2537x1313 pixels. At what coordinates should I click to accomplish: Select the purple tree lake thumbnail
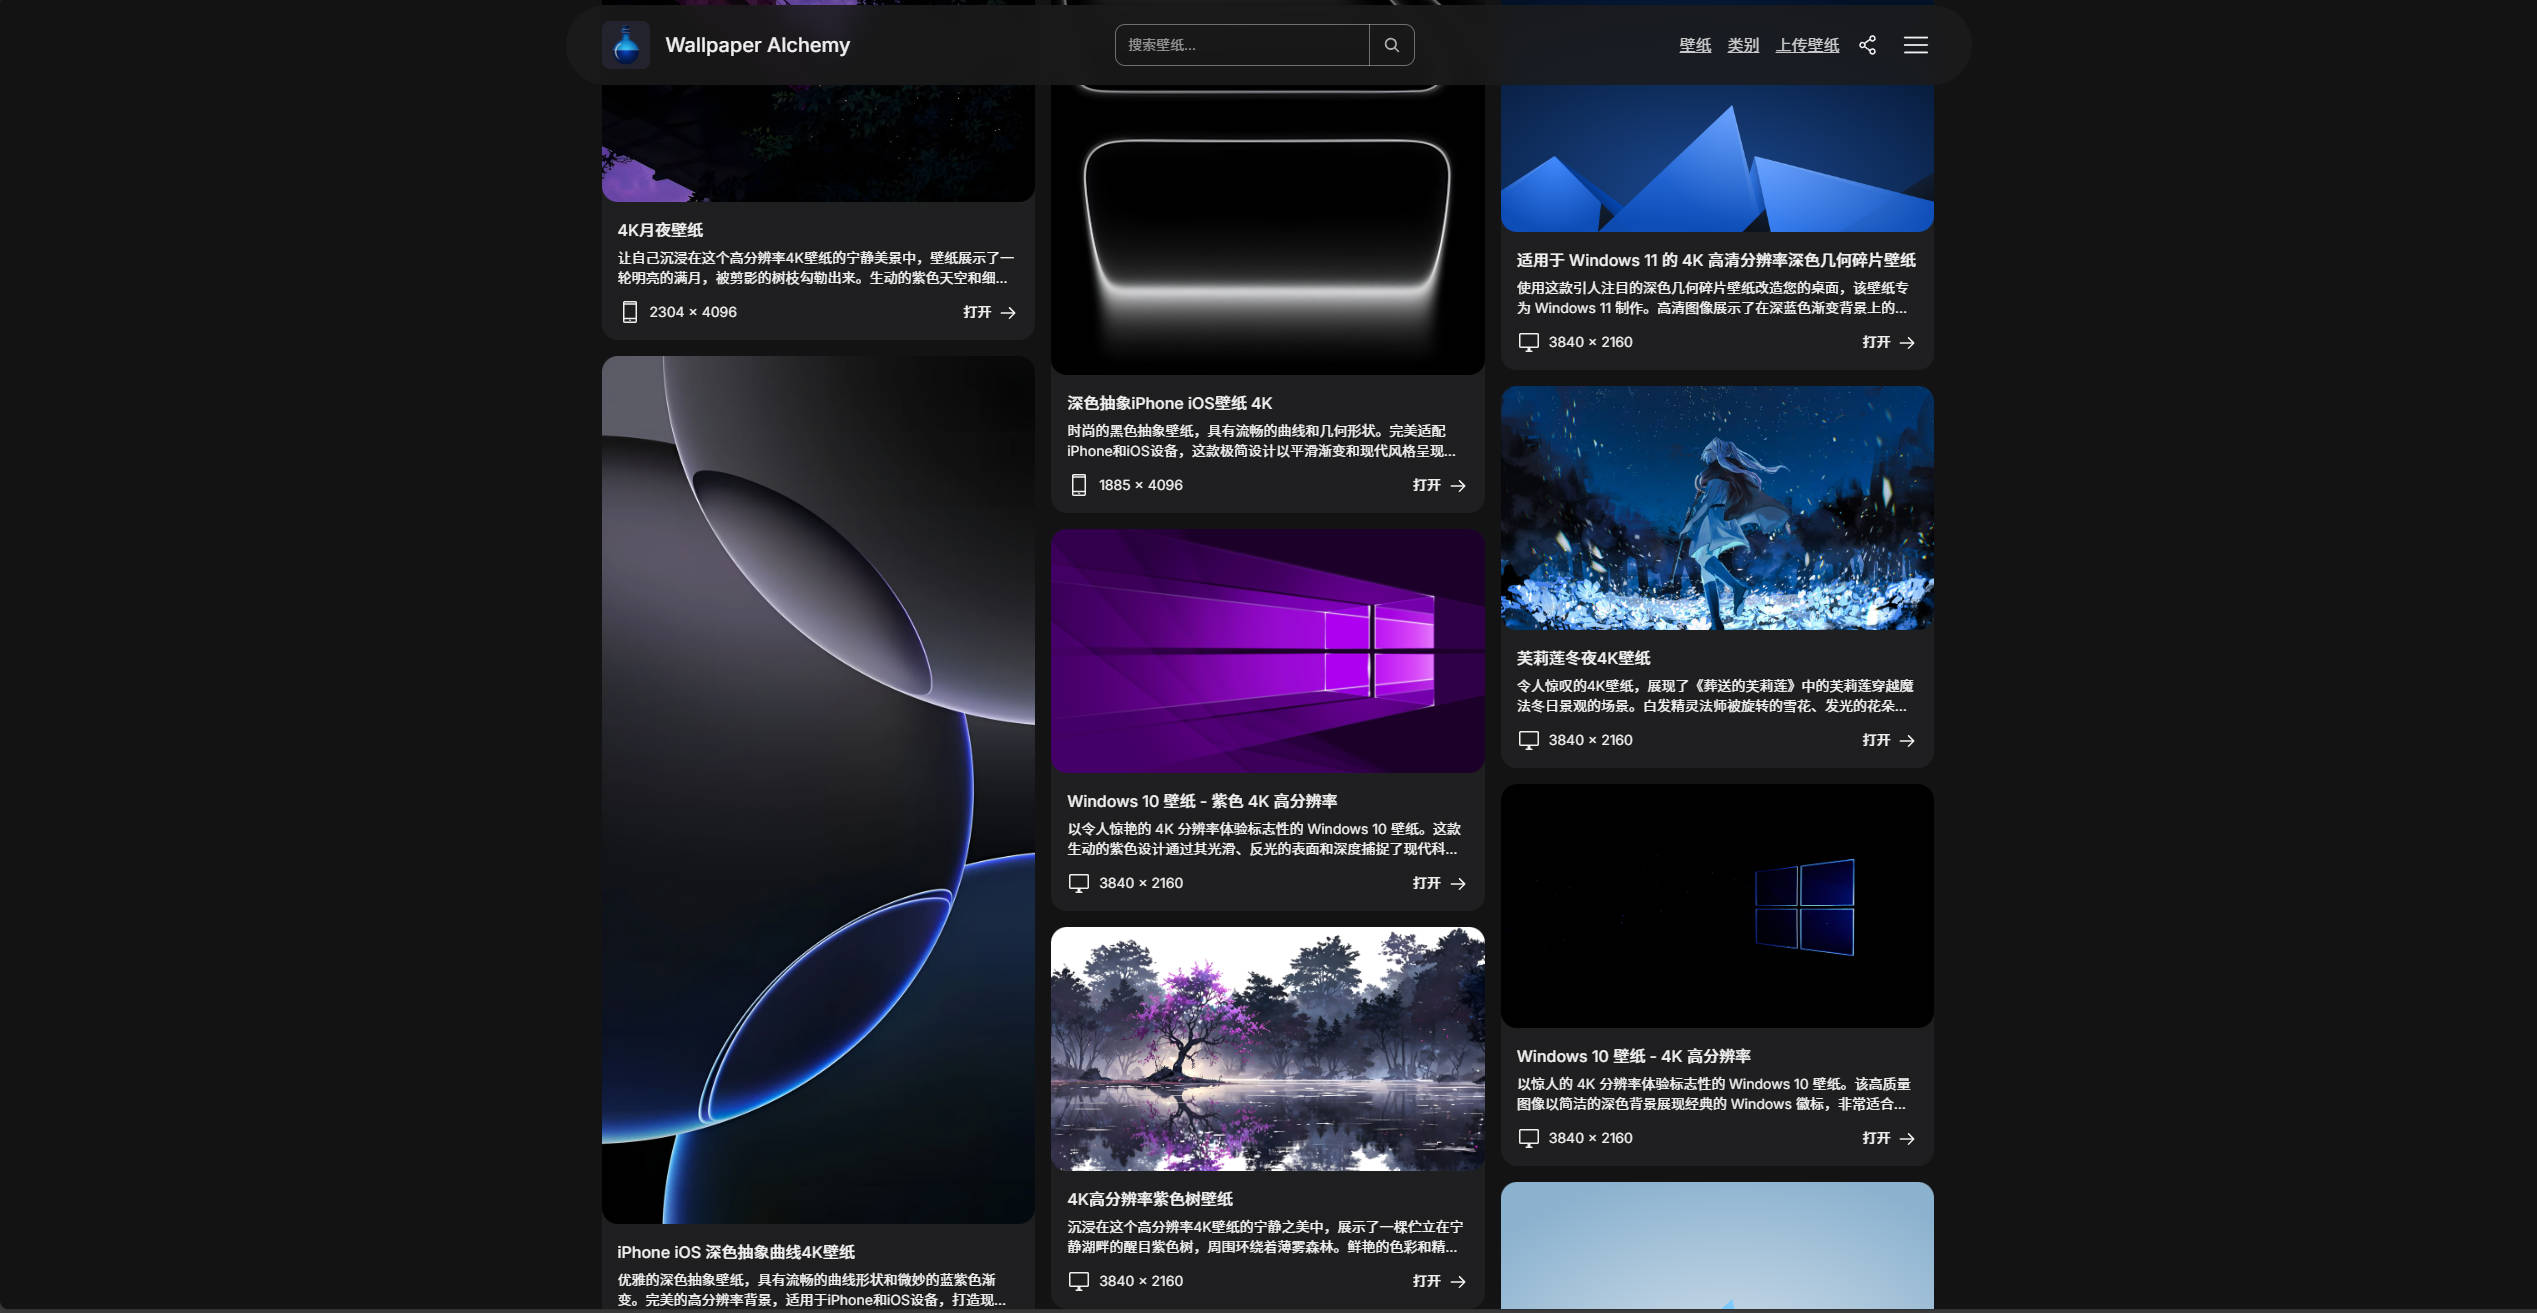[x=1267, y=1049]
